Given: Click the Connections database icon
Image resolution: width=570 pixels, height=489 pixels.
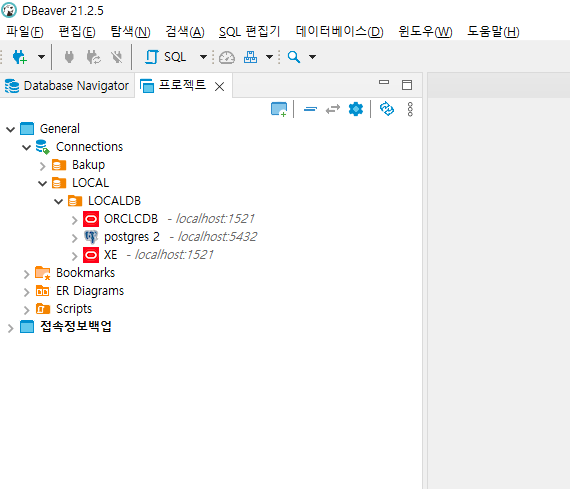Looking at the screenshot, I should [43, 147].
